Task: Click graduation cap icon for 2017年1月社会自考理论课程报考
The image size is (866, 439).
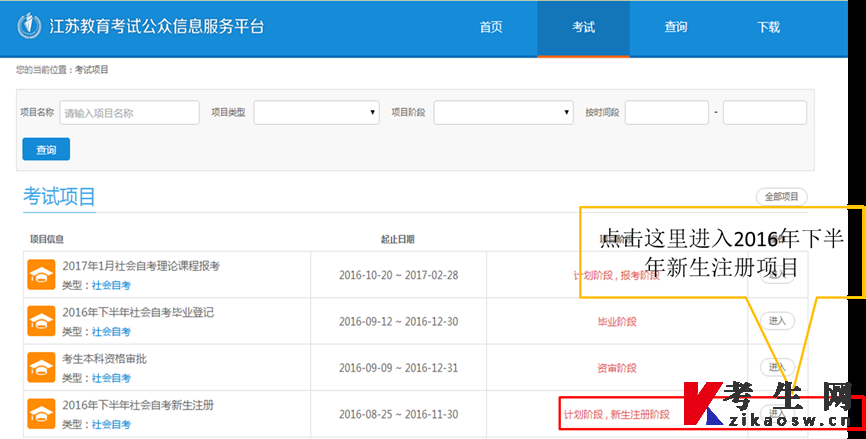Action: pos(41,274)
